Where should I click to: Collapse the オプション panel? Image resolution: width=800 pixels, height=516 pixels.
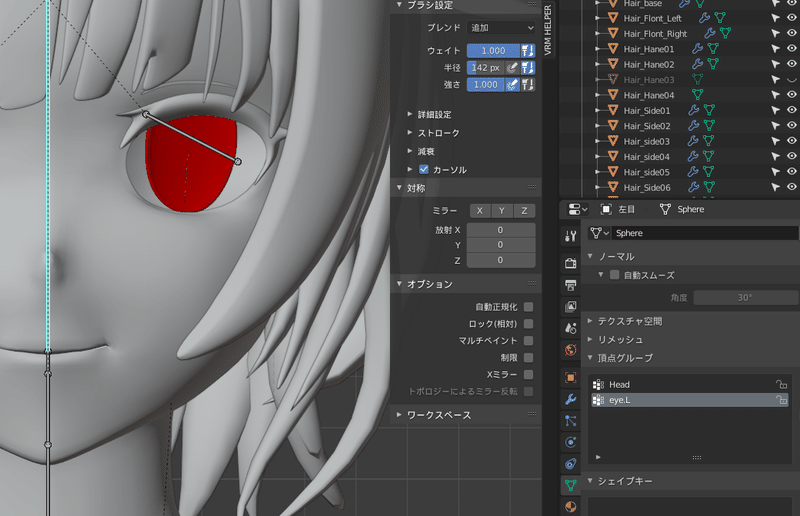(x=399, y=284)
